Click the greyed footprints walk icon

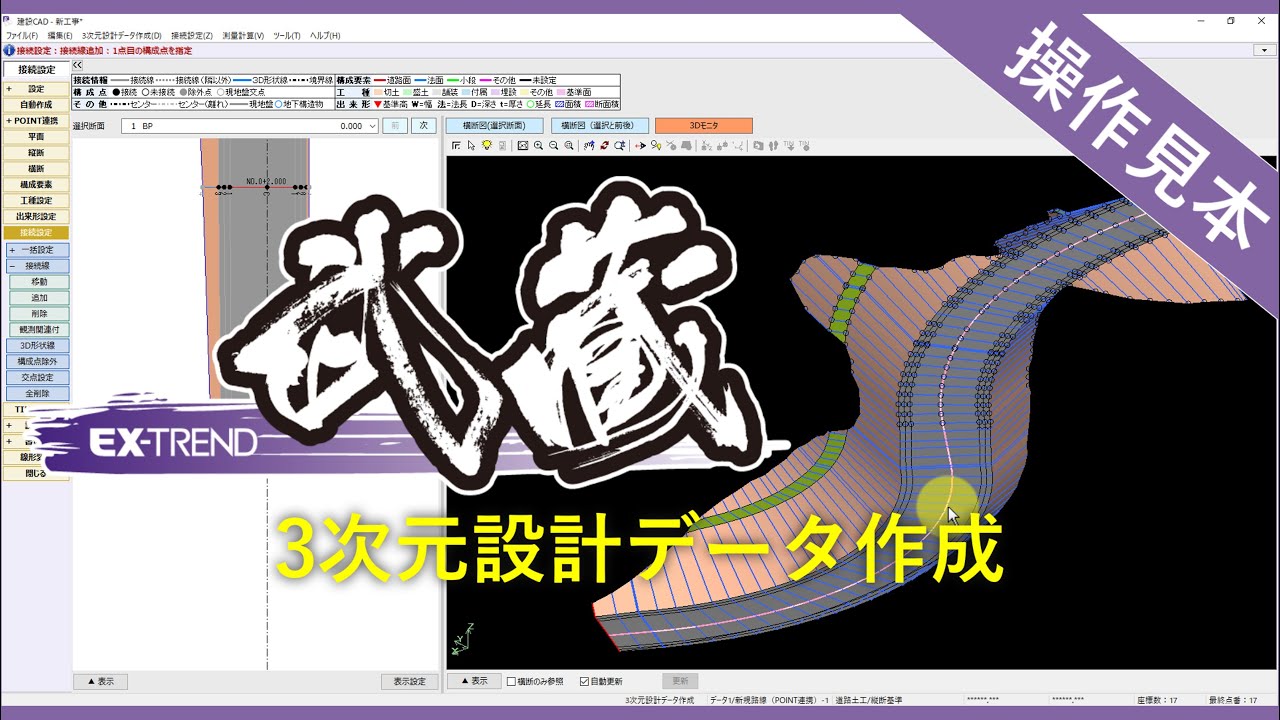click(773, 146)
